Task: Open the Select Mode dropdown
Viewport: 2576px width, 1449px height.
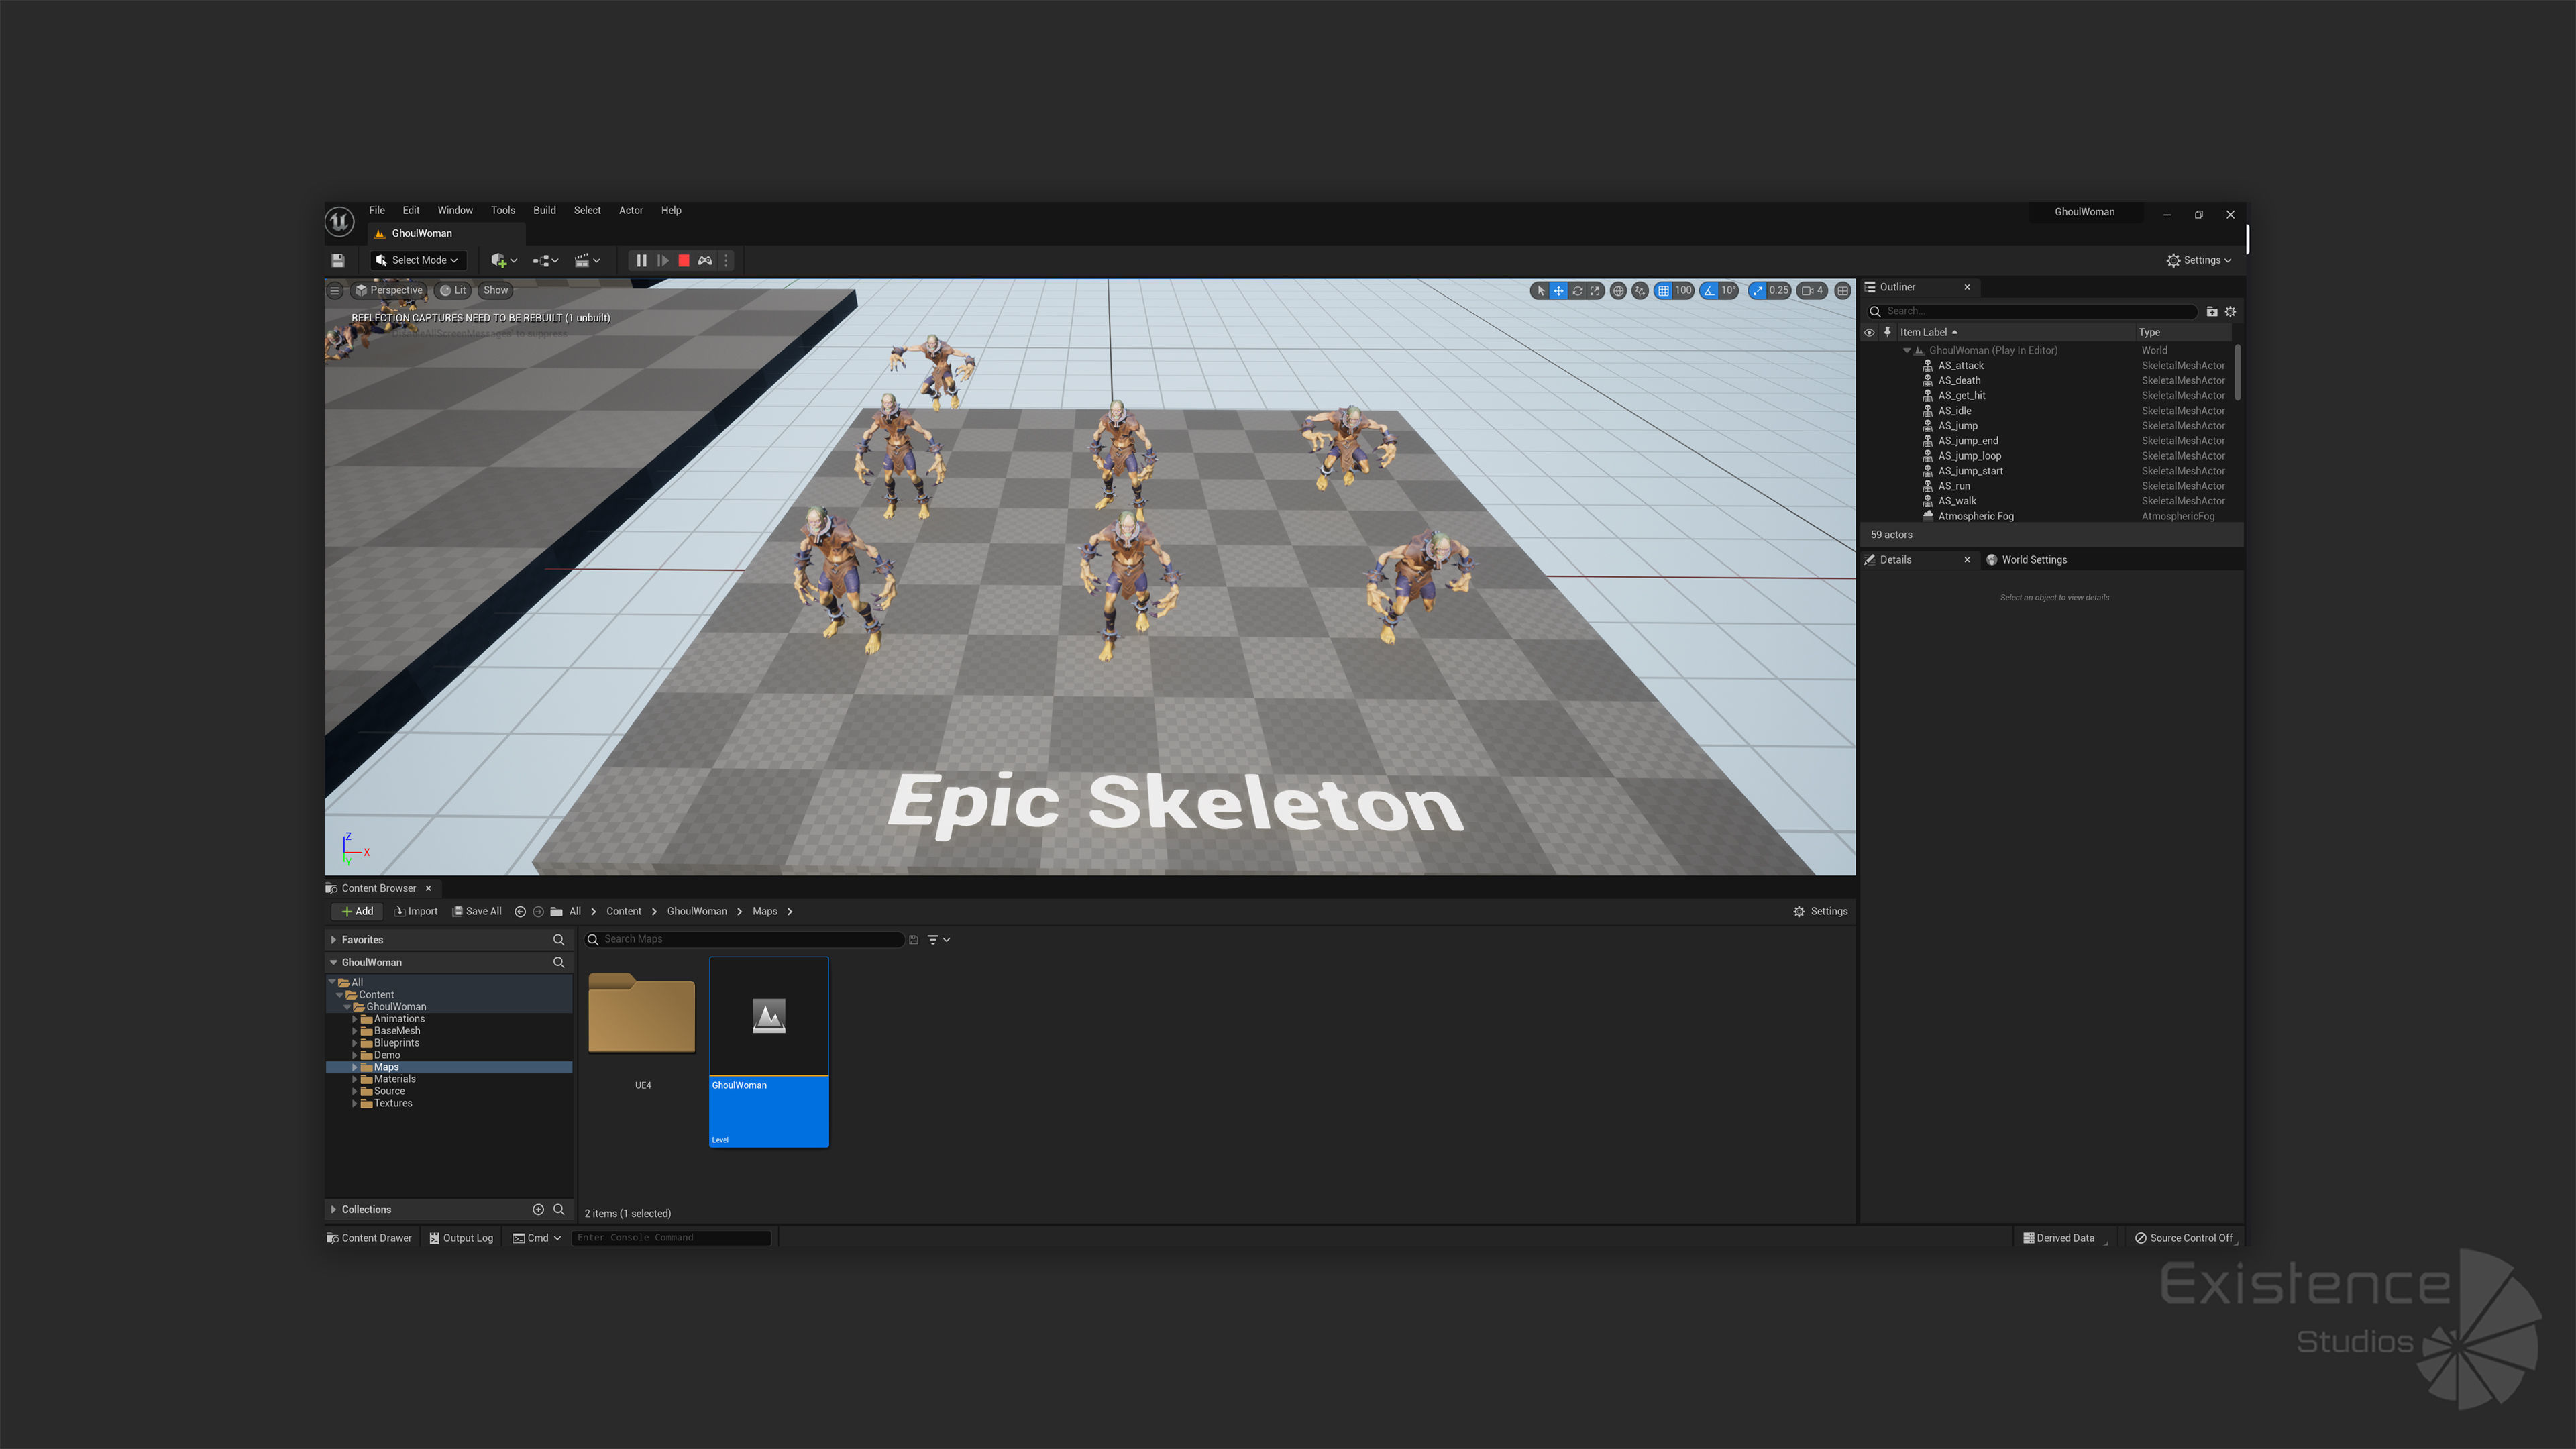Action: [418, 260]
